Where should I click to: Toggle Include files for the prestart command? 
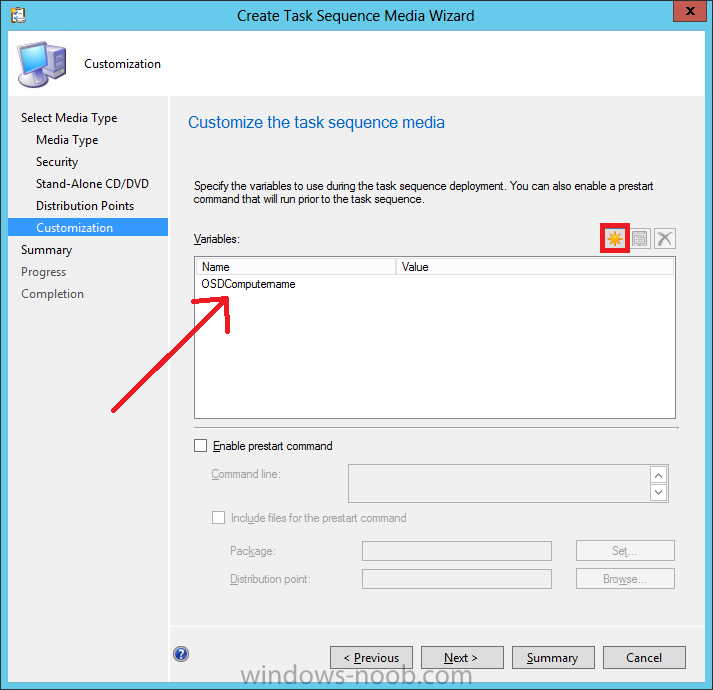(x=218, y=518)
